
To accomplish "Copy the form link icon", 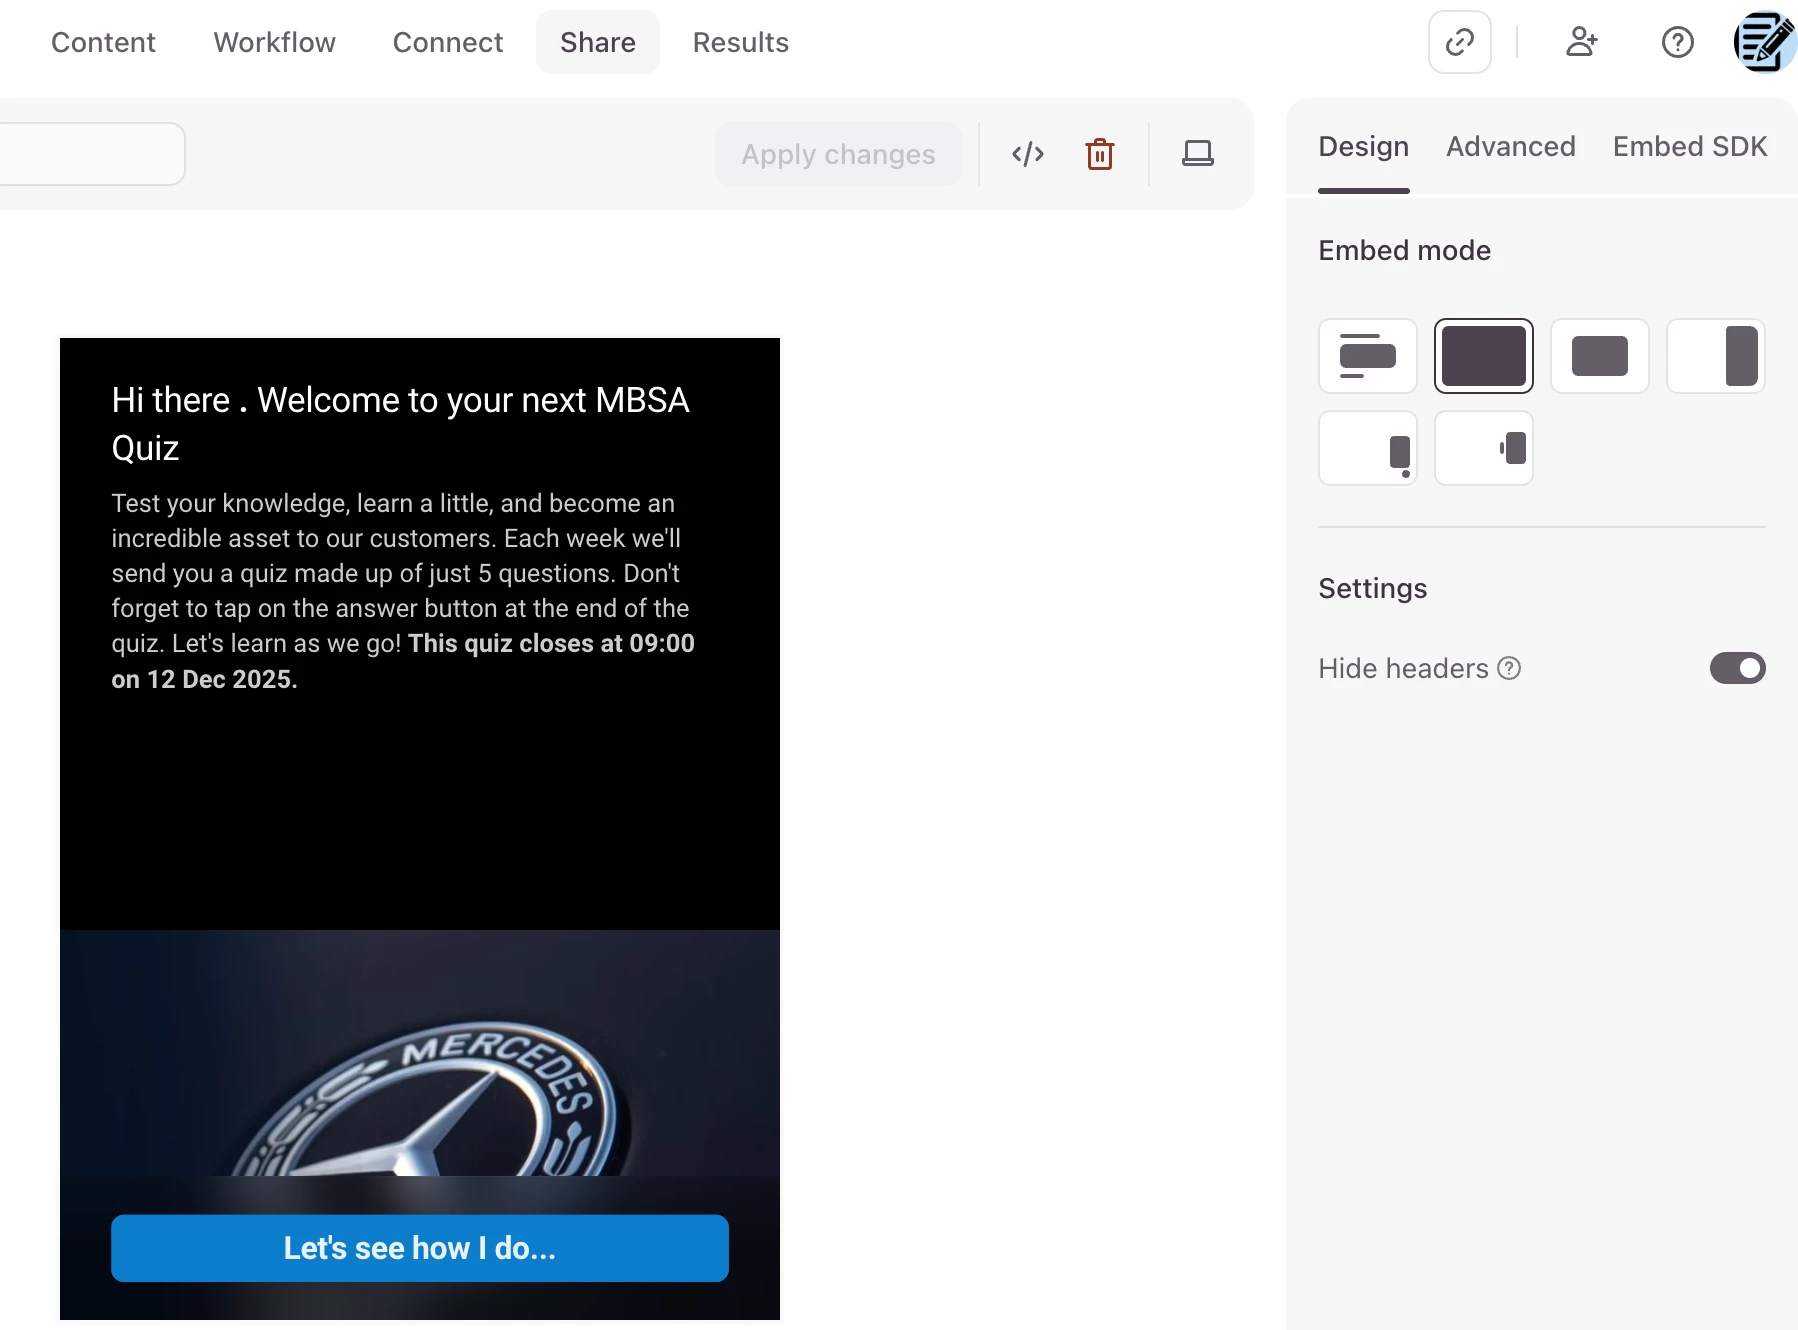I will tap(1460, 42).
